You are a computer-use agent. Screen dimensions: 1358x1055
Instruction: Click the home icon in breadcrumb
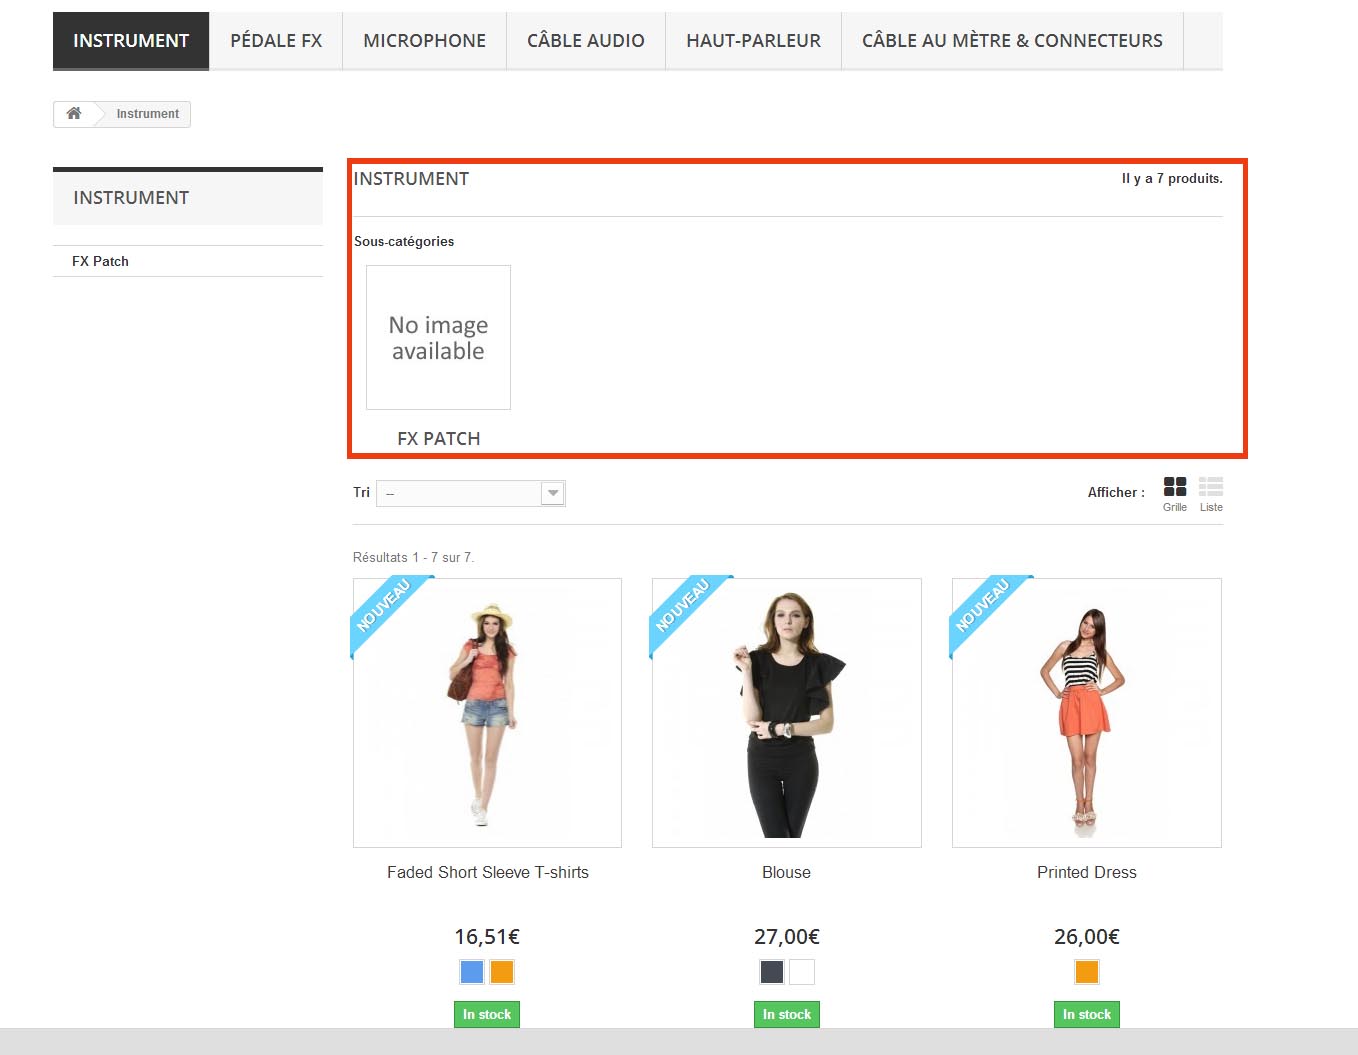pos(74,113)
